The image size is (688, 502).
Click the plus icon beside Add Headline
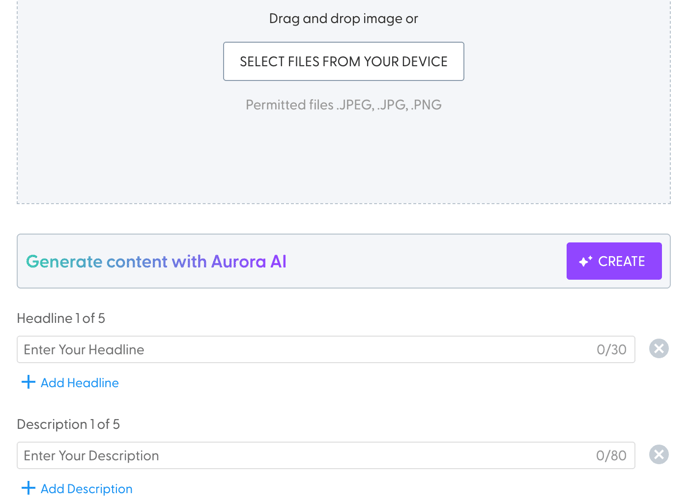tap(28, 382)
